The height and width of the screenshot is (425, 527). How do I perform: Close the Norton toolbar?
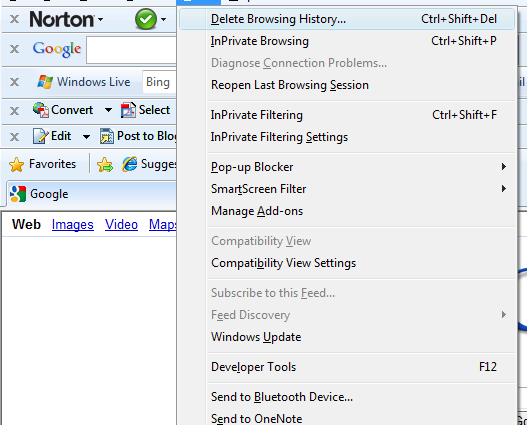click(x=14, y=19)
